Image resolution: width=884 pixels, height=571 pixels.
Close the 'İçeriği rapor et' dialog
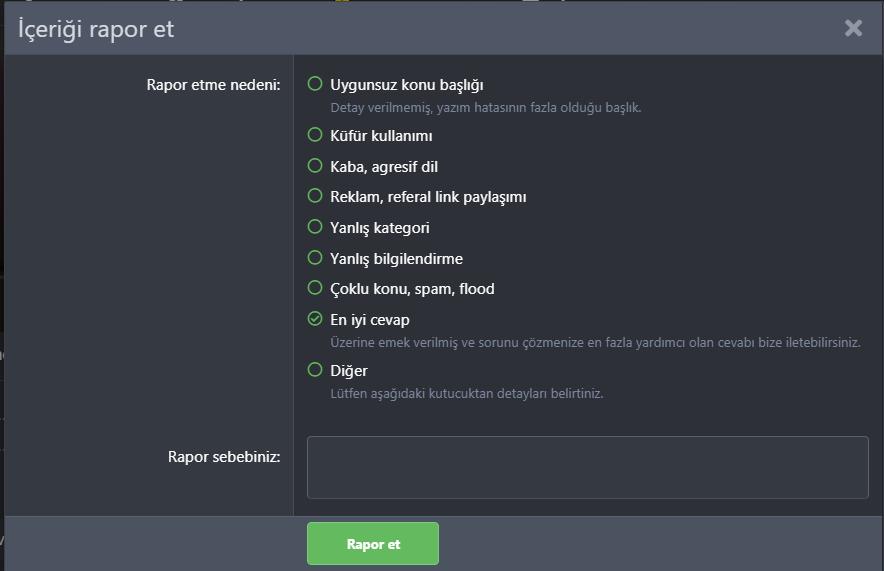pos(853,28)
